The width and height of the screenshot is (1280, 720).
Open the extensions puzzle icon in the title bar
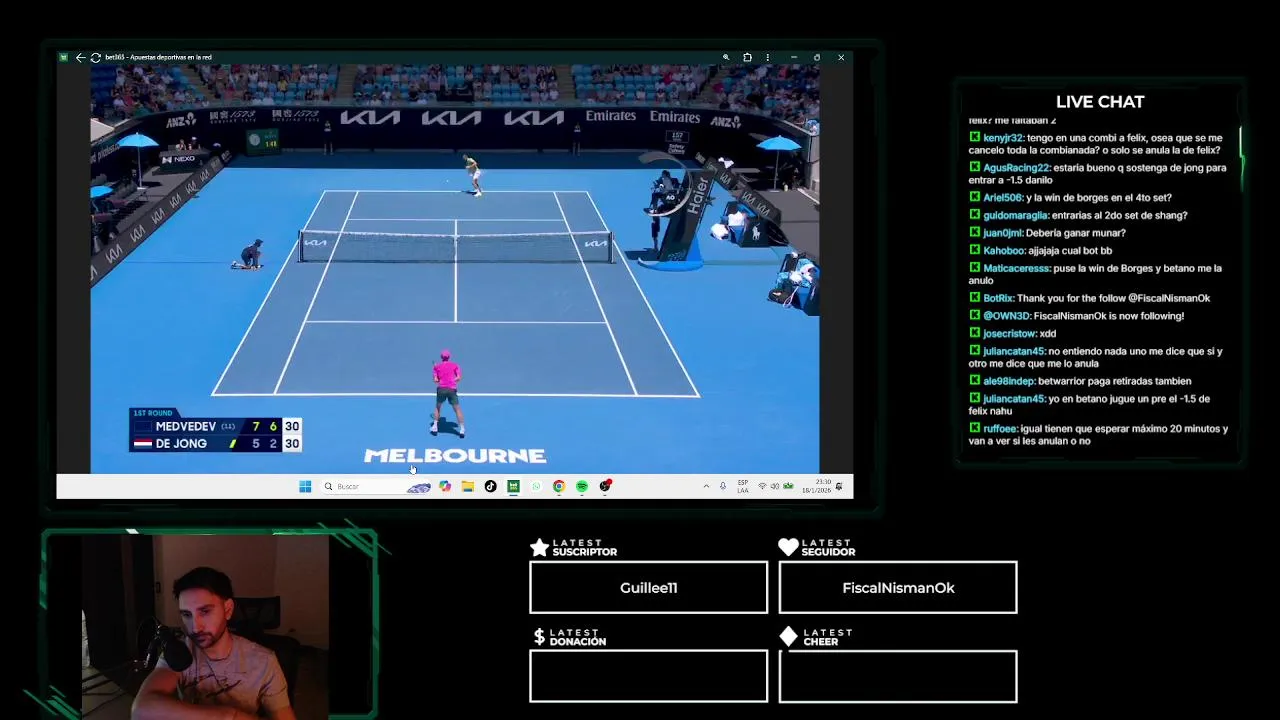(747, 57)
